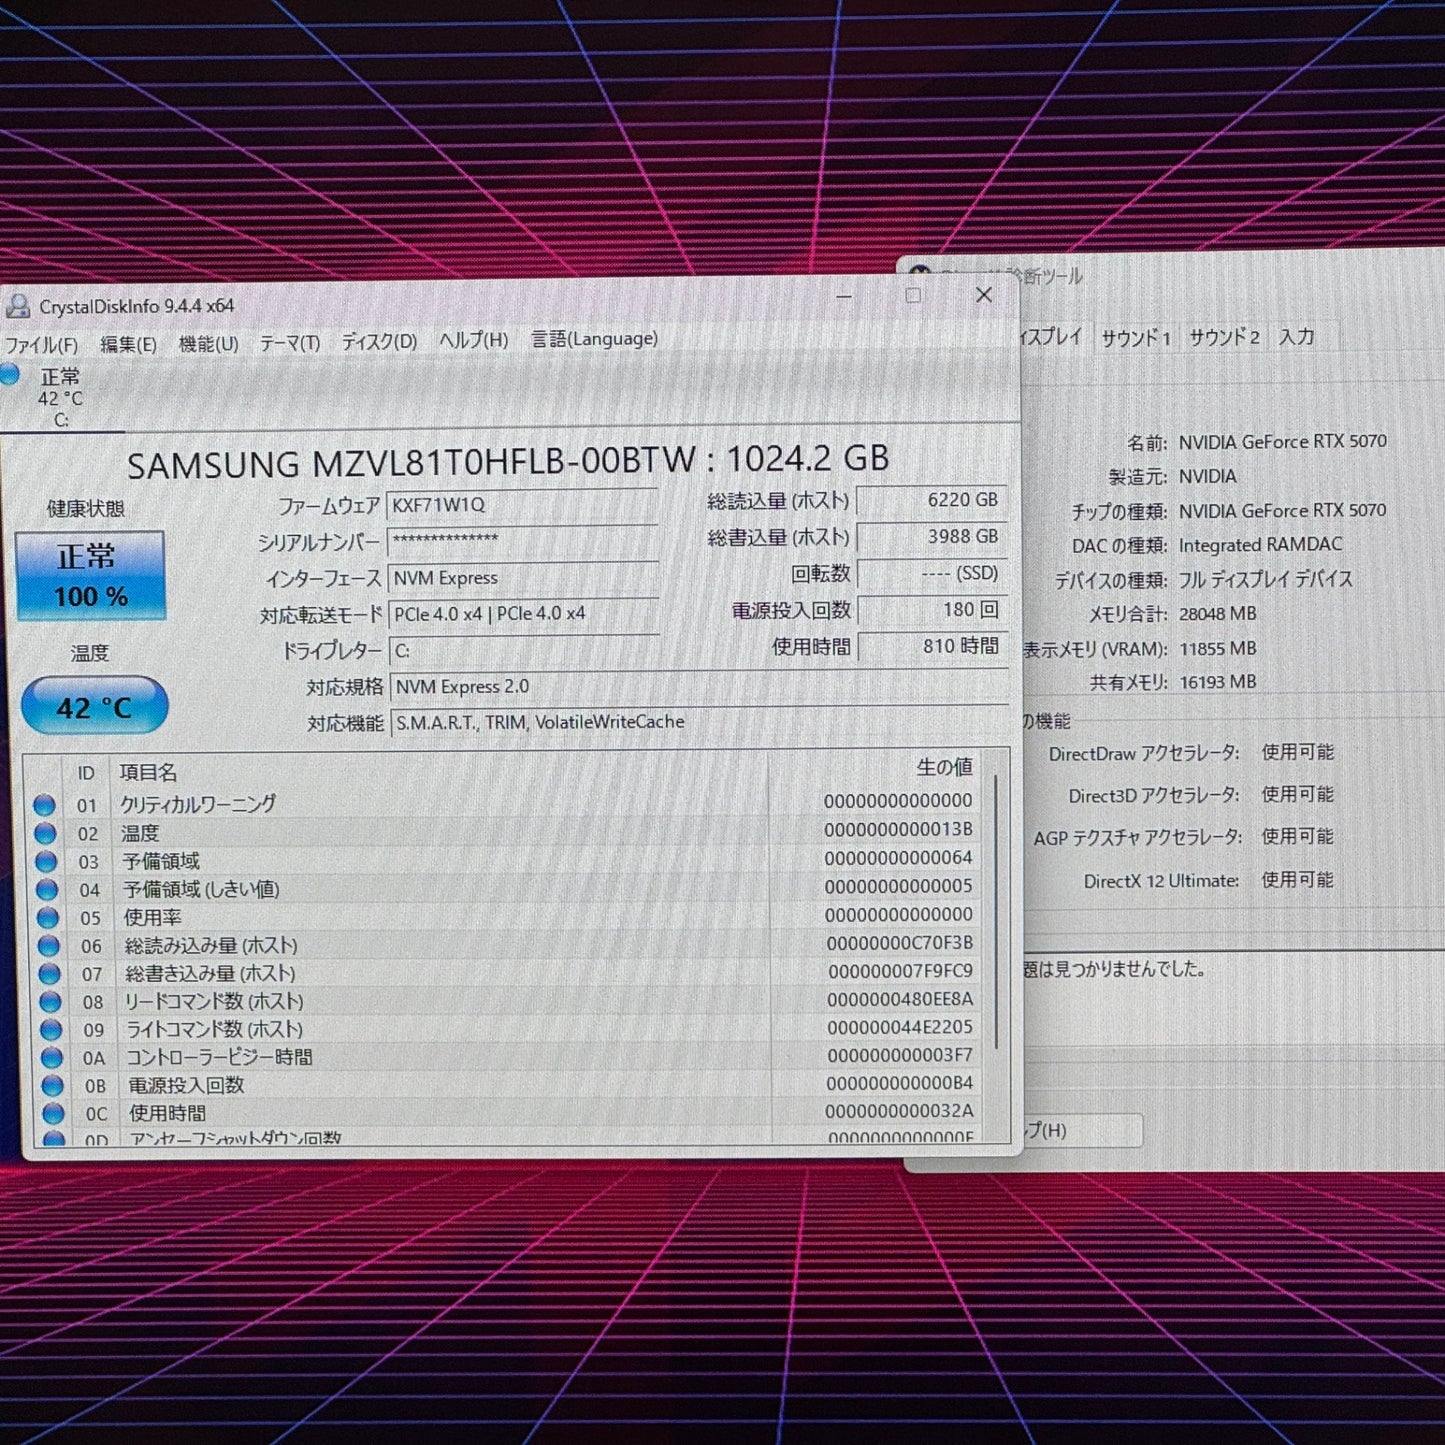Click the CrystalDiskInfo title bar app icon
1445x1445 pixels.
[18, 305]
